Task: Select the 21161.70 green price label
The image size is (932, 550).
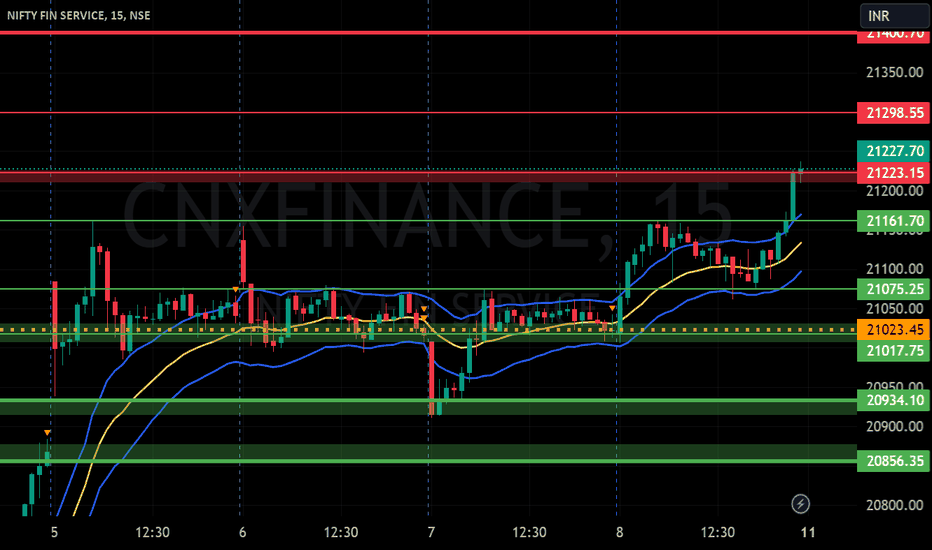Action: (893, 221)
